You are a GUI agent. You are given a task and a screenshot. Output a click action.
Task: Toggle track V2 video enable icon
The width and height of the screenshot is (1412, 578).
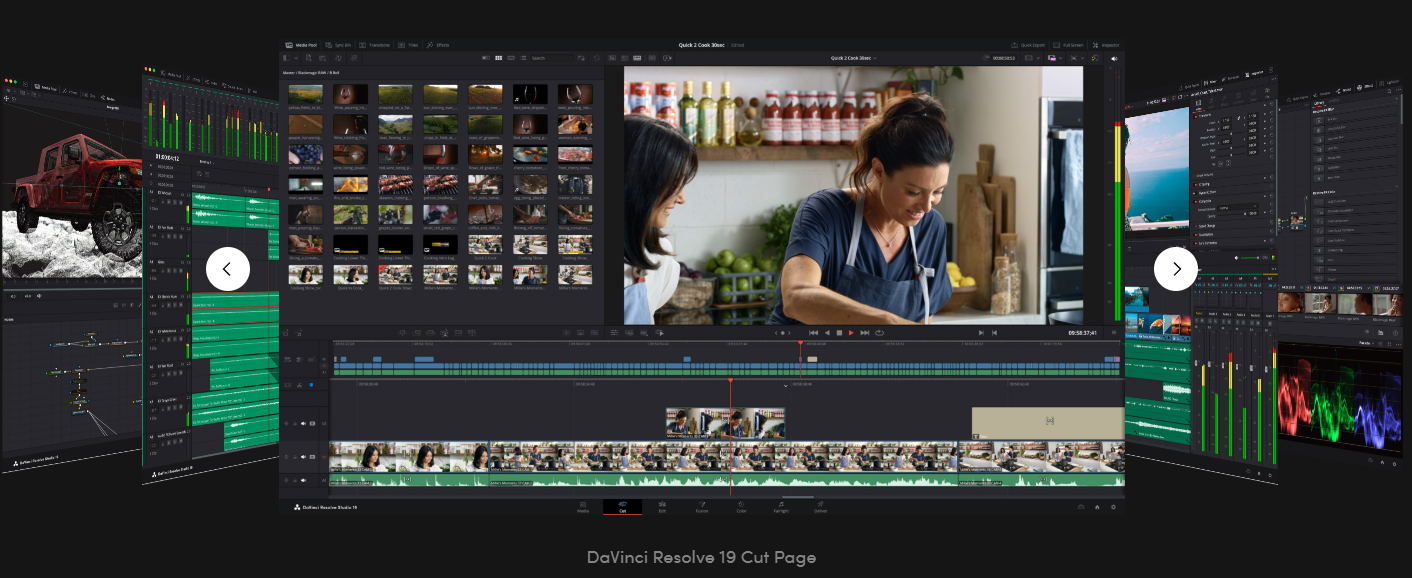coord(312,423)
